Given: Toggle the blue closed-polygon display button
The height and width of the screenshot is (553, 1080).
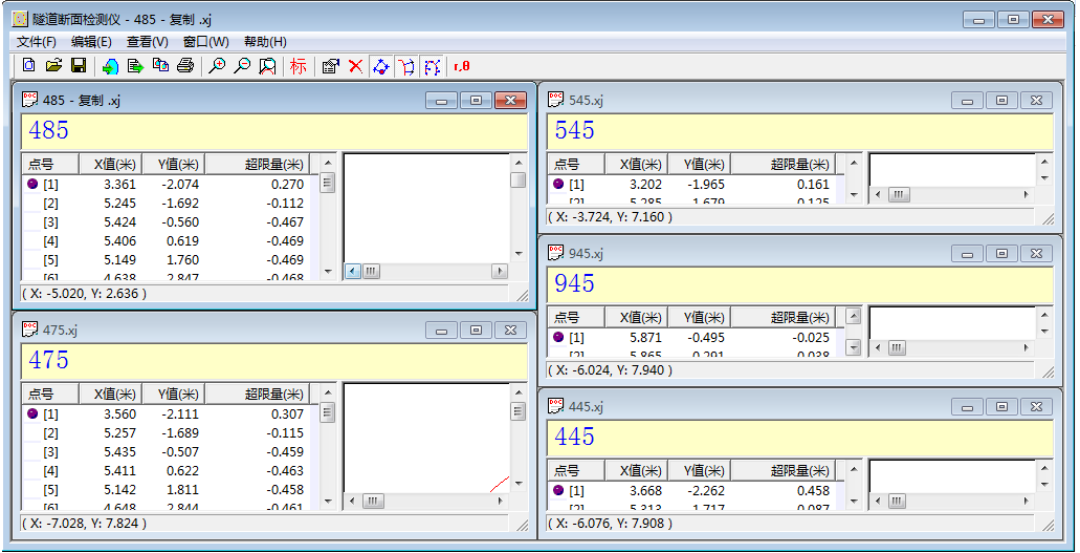Looking at the screenshot, I should click(381, 66).
